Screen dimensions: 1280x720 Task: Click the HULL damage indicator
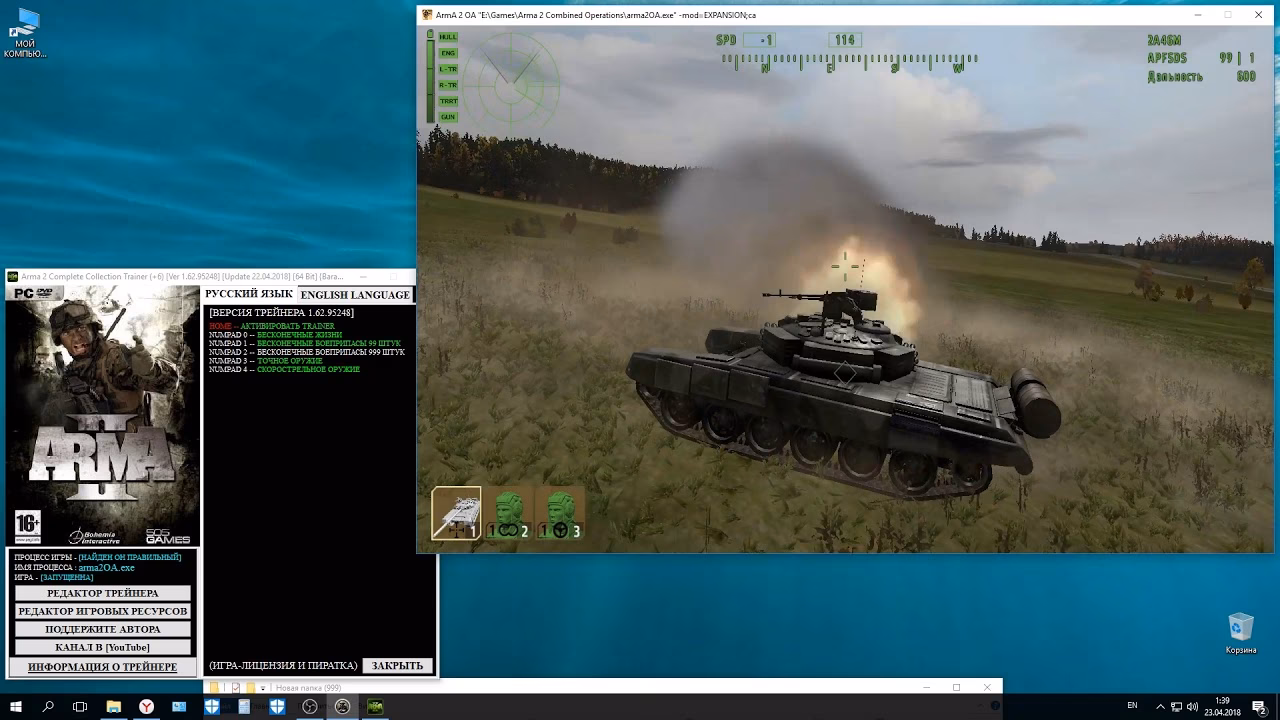click(x=448, y=37)
